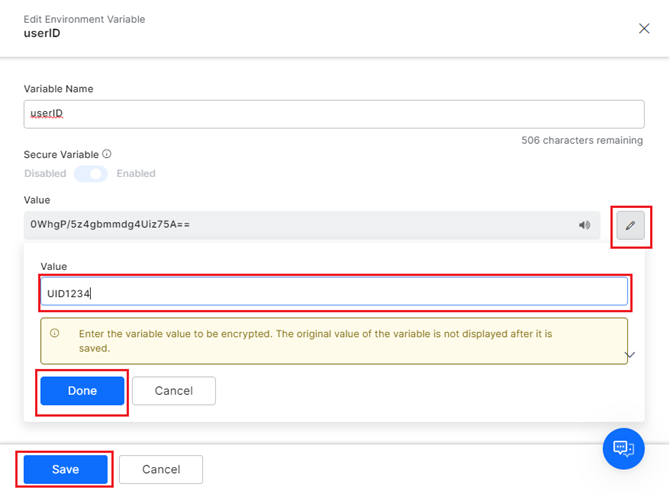Click the info icon in the warning banner
The height and width of the screenshot is (496, 672).
[55, 334]
